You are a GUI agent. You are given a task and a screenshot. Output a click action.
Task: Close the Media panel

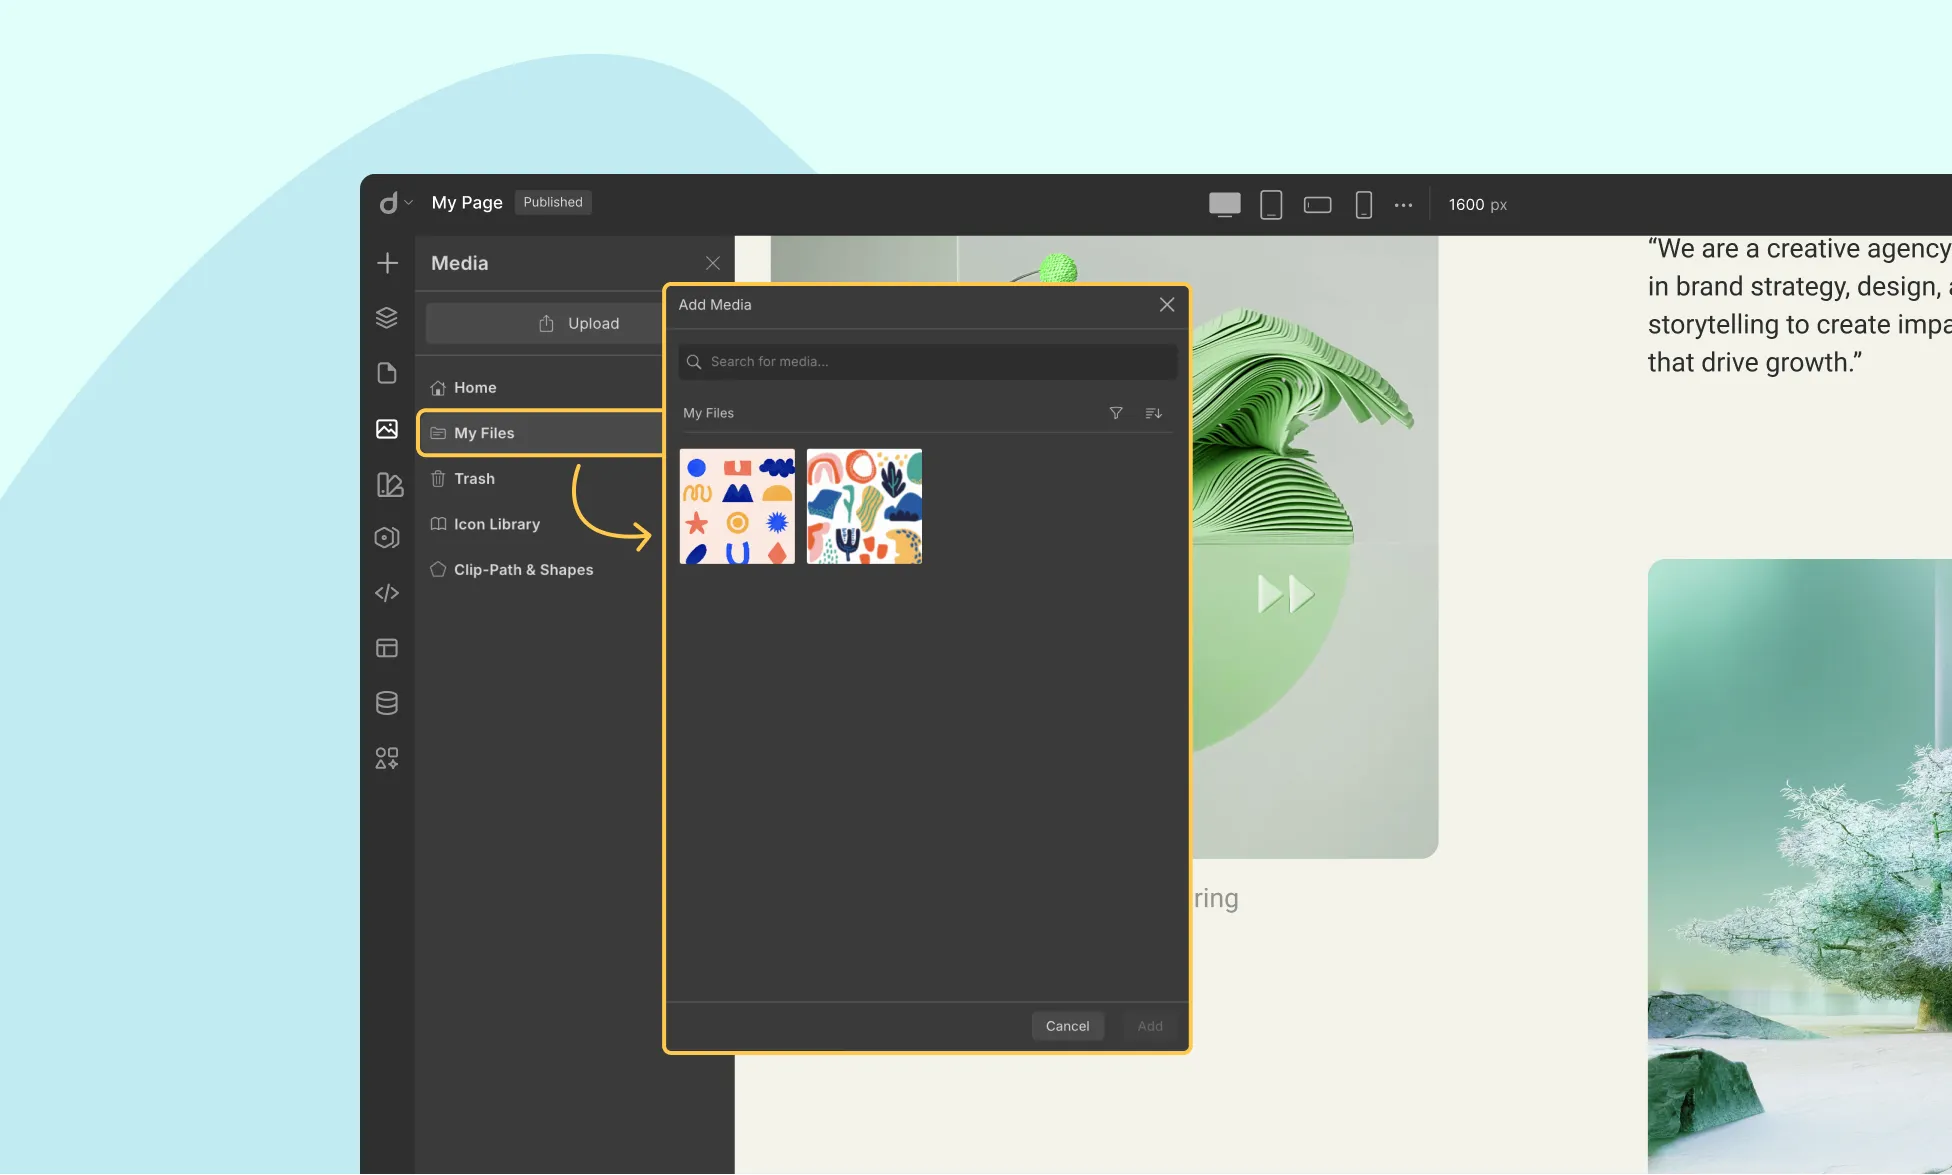coord(713,263)
